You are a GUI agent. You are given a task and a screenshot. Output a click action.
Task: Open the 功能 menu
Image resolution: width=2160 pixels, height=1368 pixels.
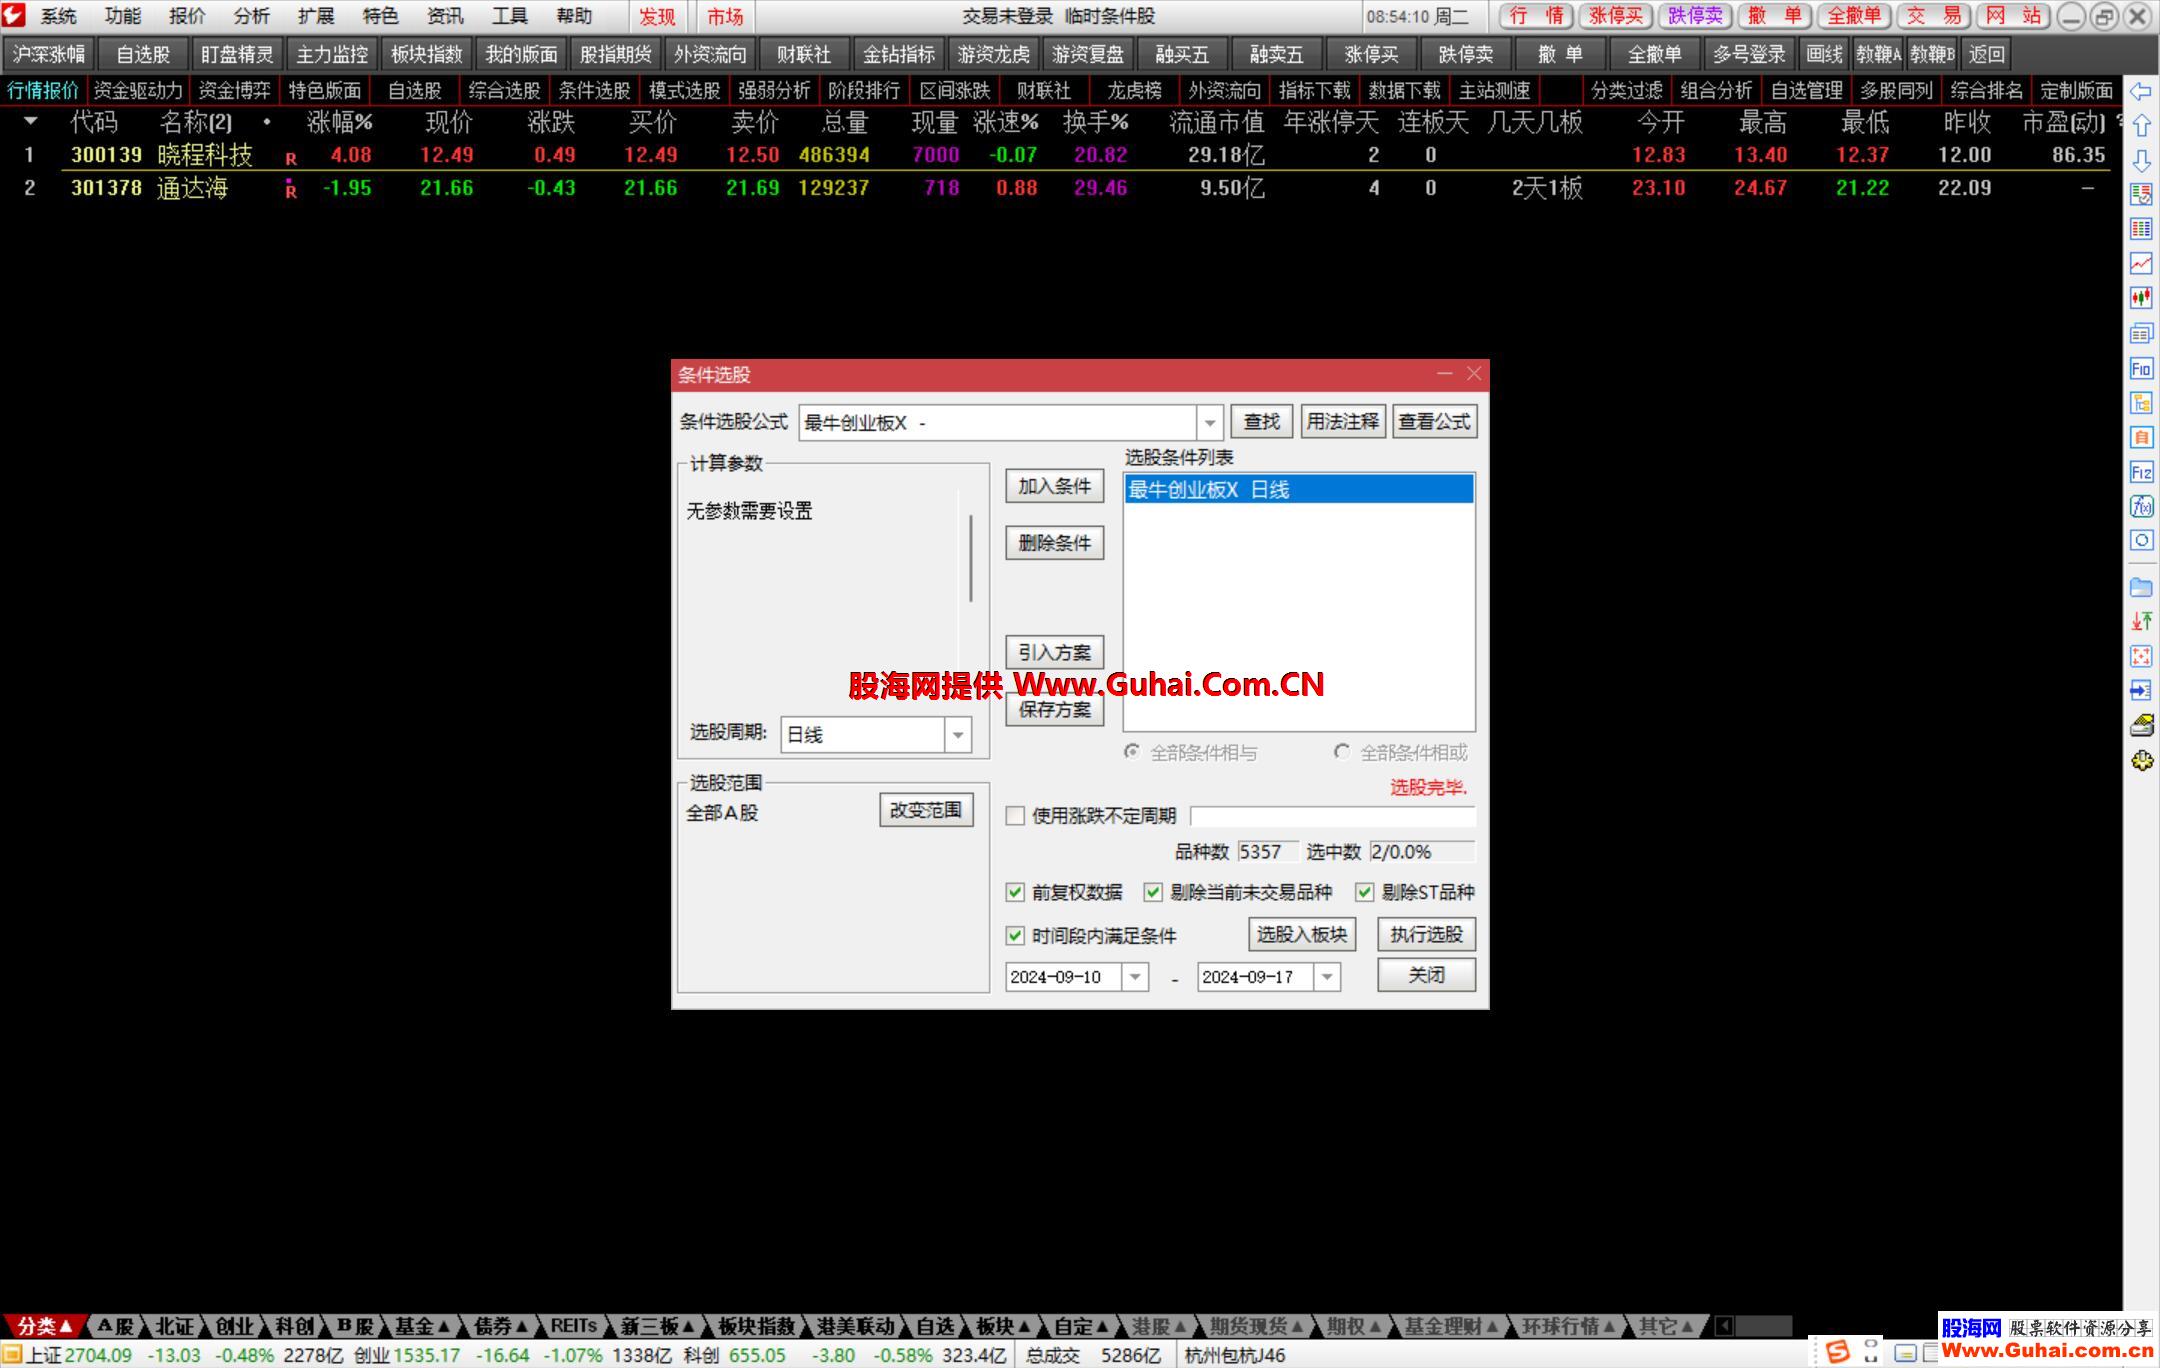tap(123, 16)
